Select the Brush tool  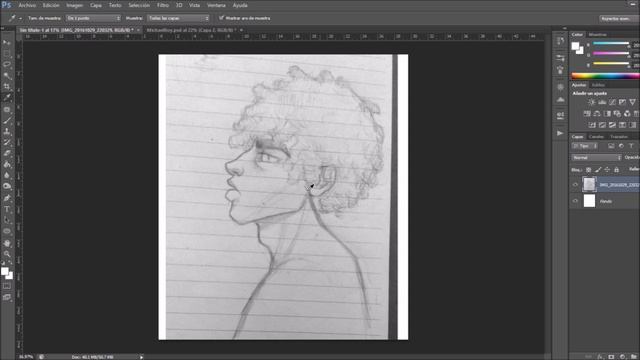coord(7,120)
